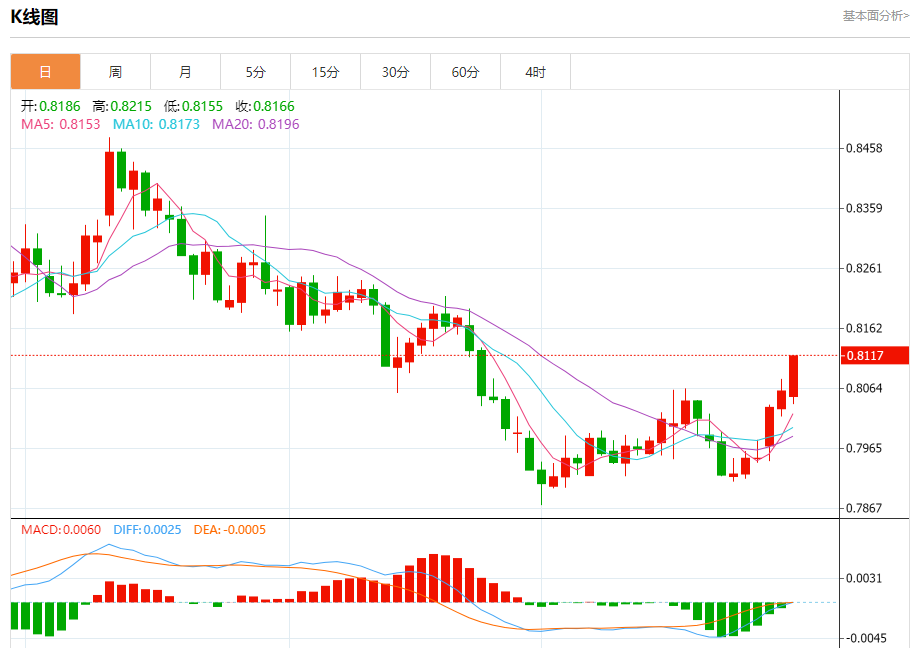Click the 0.8064 price axis label
Viewport: 916px width, 648px height.
click(x=864, y=388)
